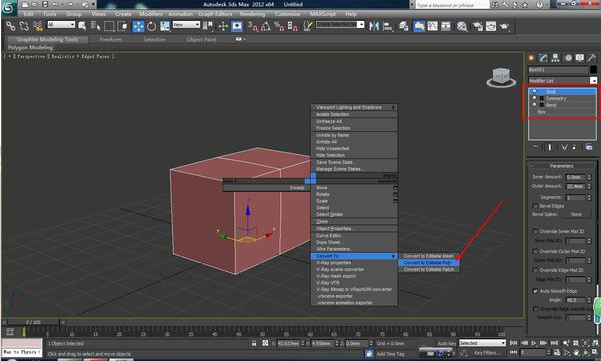
Task: Choose Convert to Editable Poly
Action: click(x=429, y=263)
